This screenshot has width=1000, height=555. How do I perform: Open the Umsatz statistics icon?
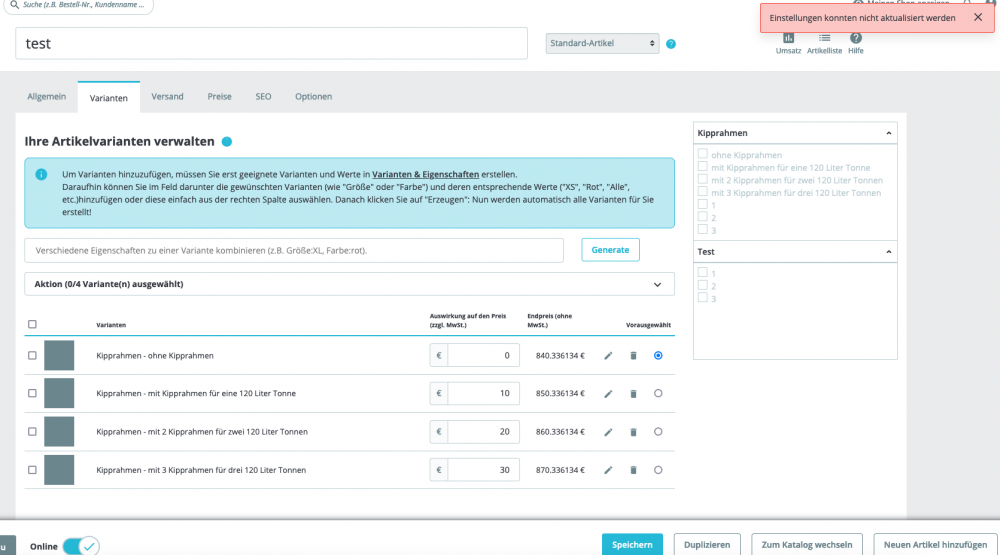click(788, 38)
